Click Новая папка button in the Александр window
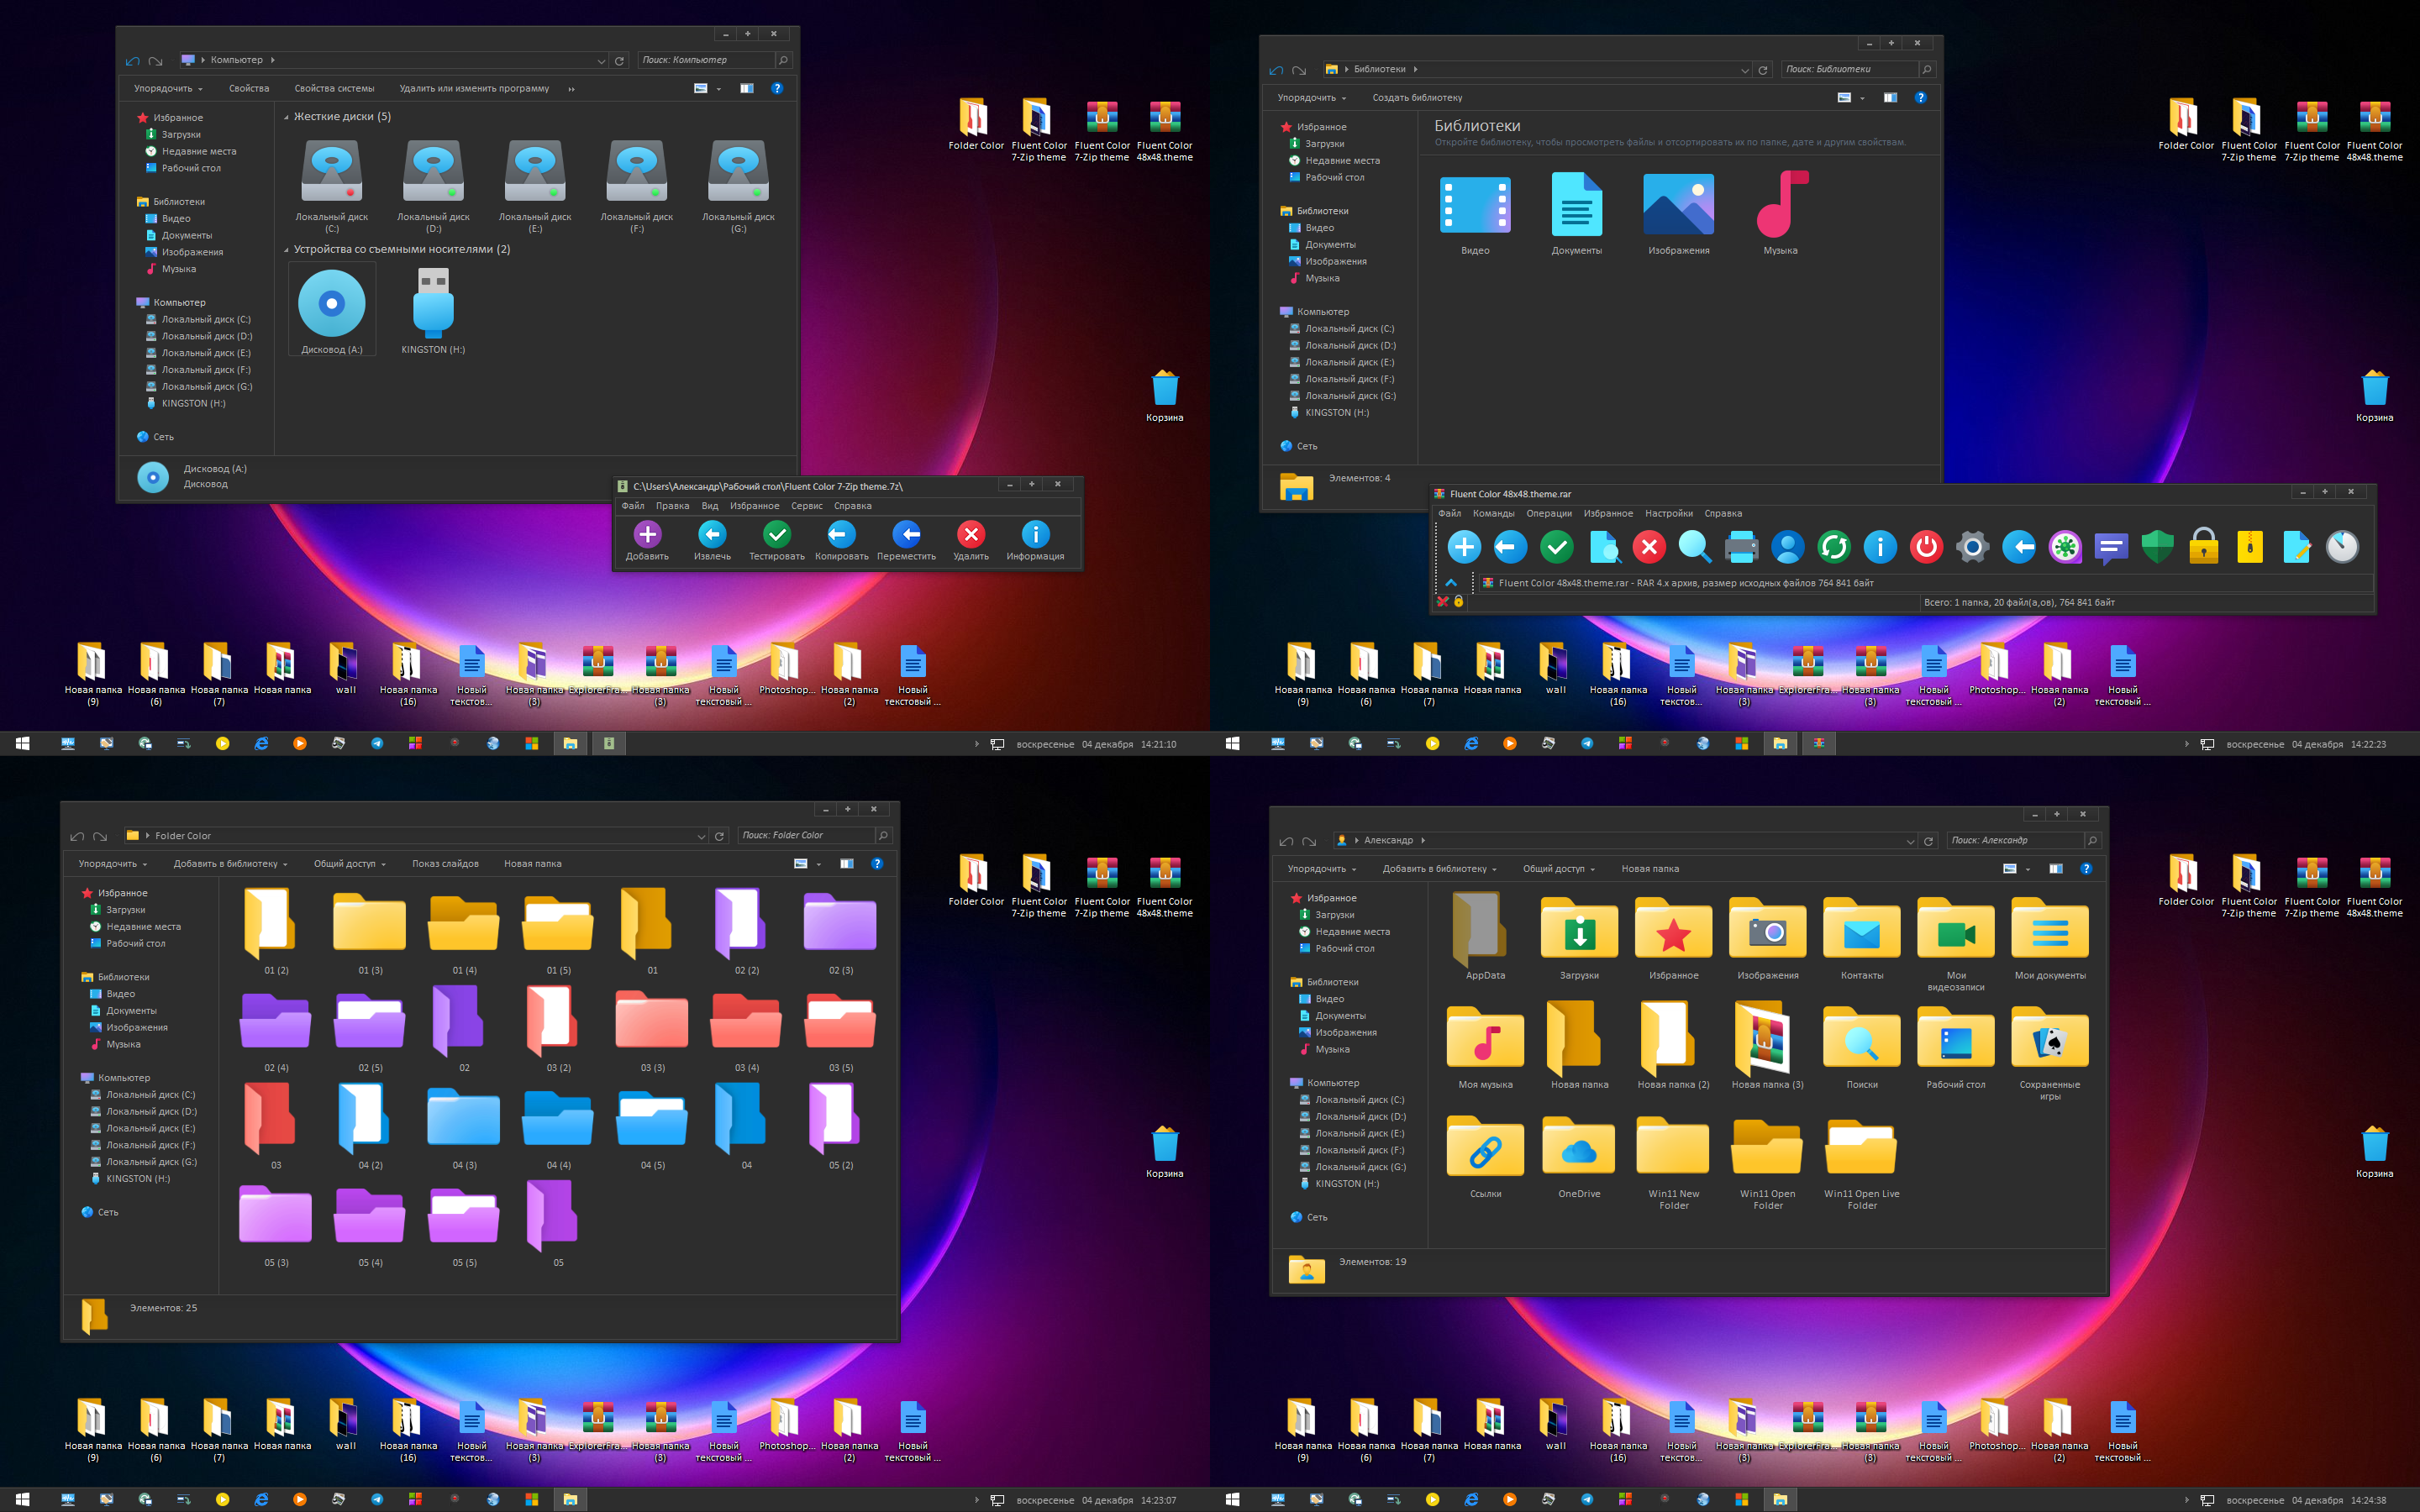Viewport: 2420px width, 1512px height. [1650, 869]
